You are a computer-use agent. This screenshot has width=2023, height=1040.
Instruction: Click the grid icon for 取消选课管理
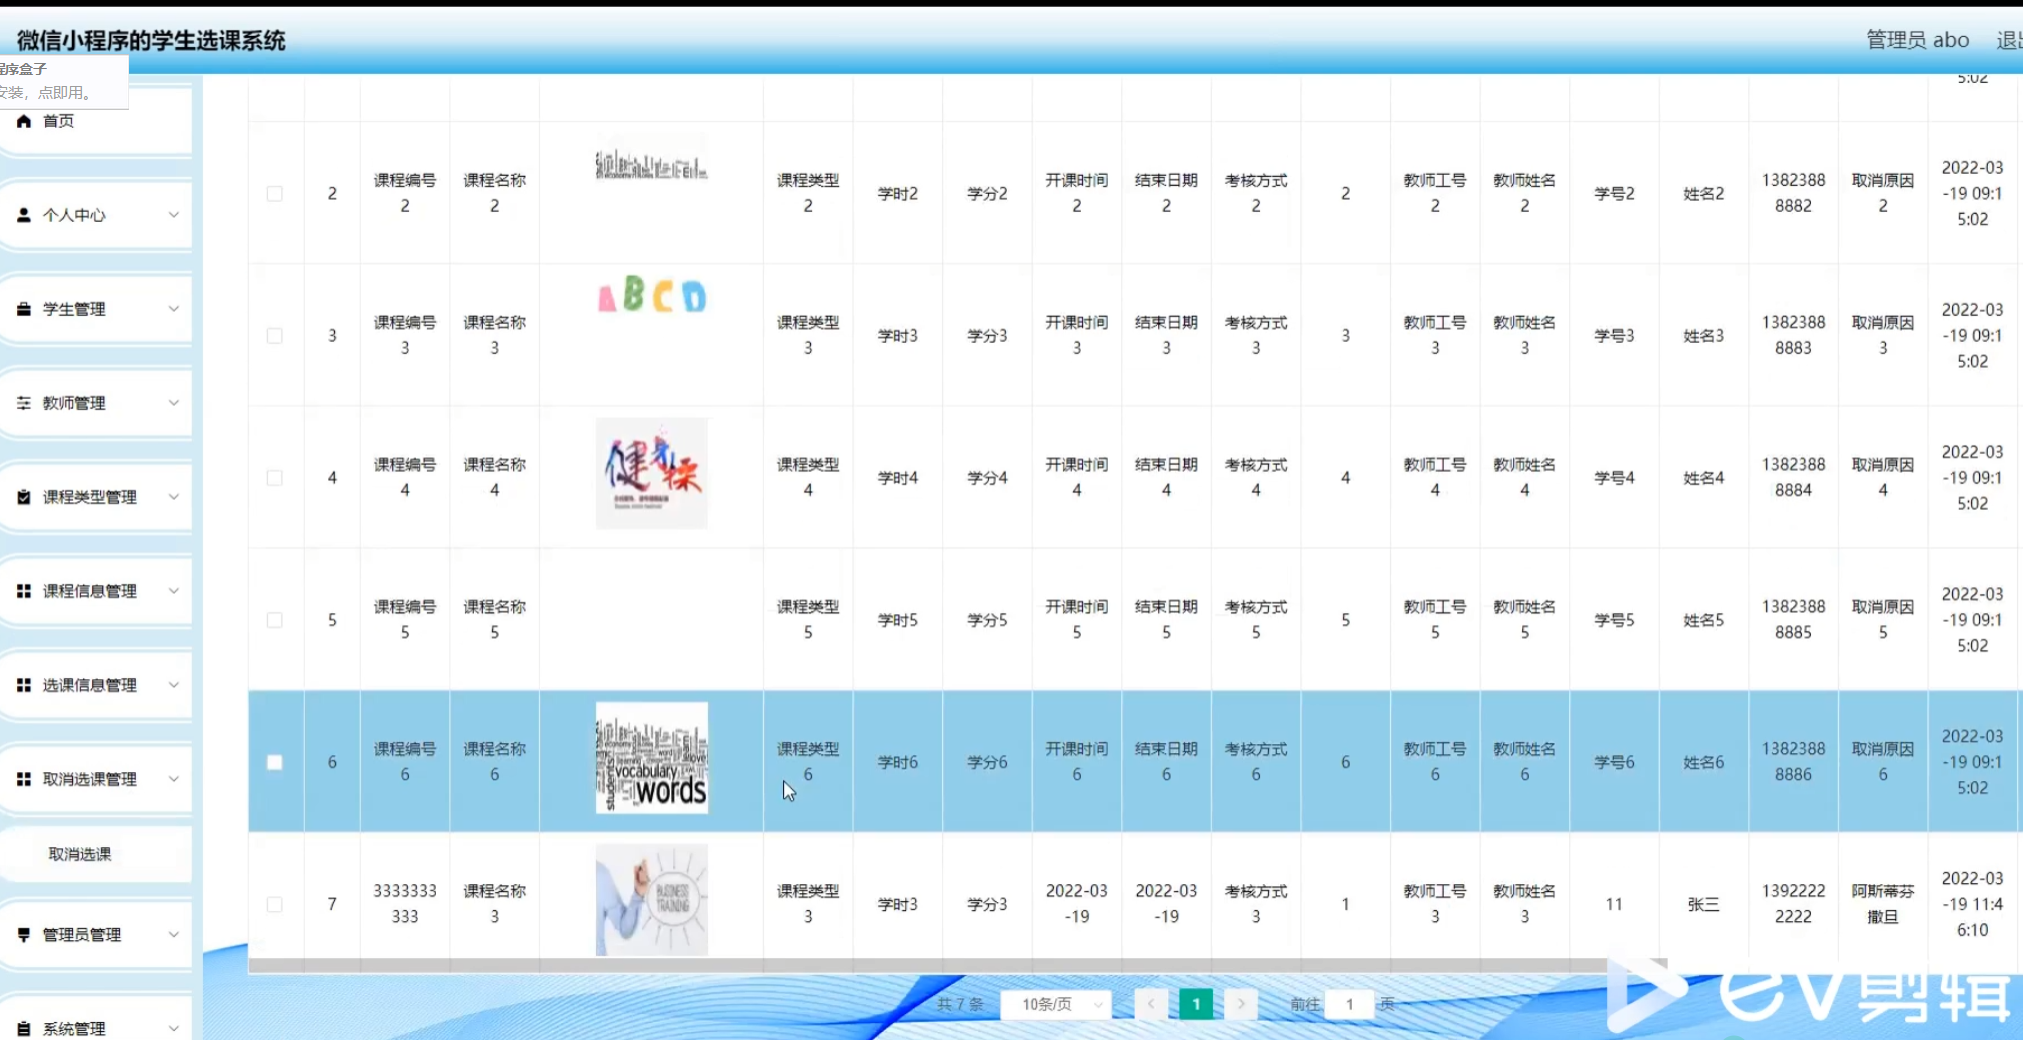pos(24,779)
